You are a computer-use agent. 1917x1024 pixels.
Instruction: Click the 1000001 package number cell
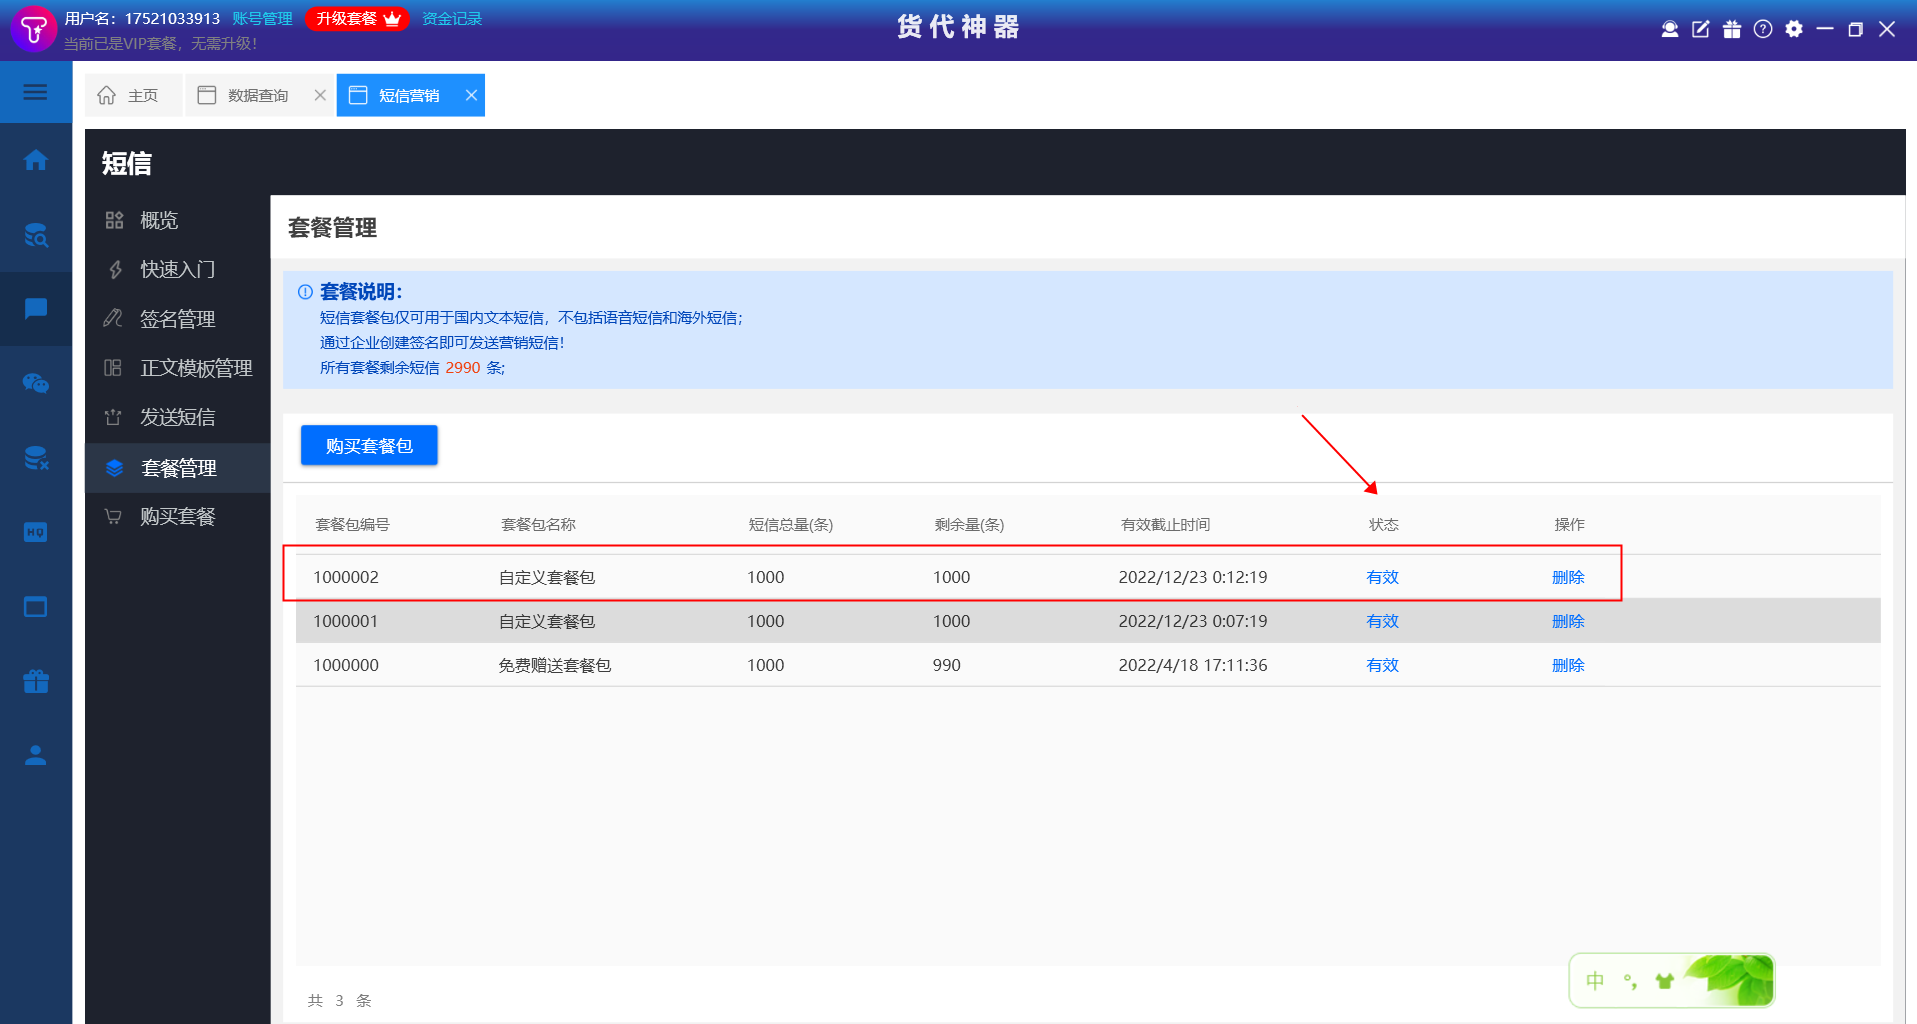[345, 621]
